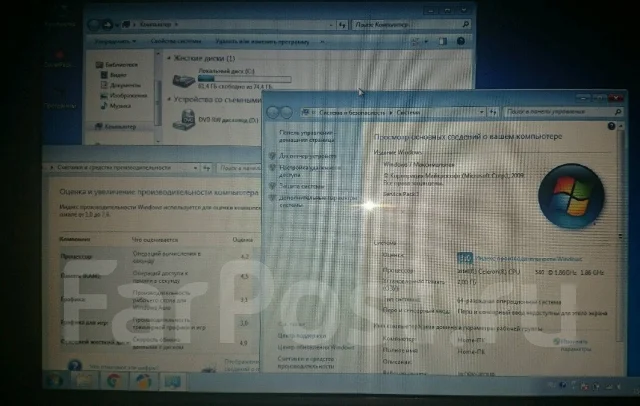Click Компьютер breadcrumb in Explorer address bar
This screenshot has height=406, width=640.
(x=155, y=24)
